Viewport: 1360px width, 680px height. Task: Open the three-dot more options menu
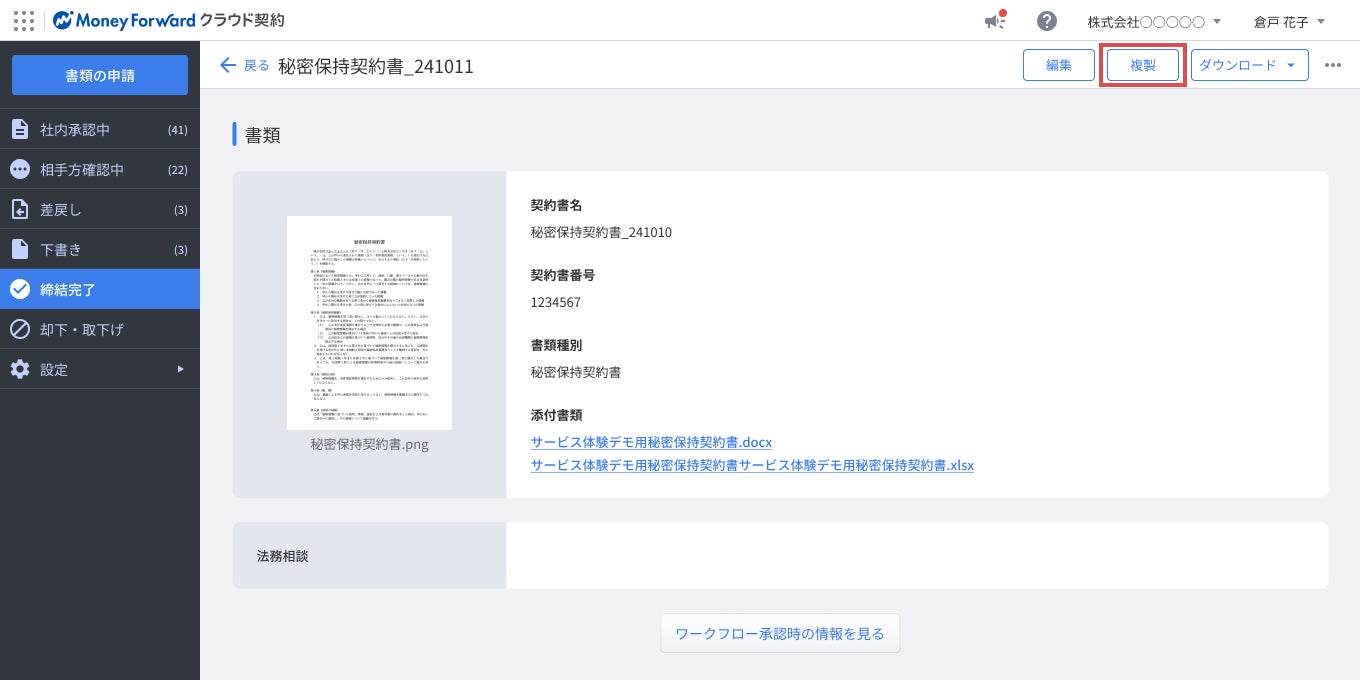coord(1333,65)
